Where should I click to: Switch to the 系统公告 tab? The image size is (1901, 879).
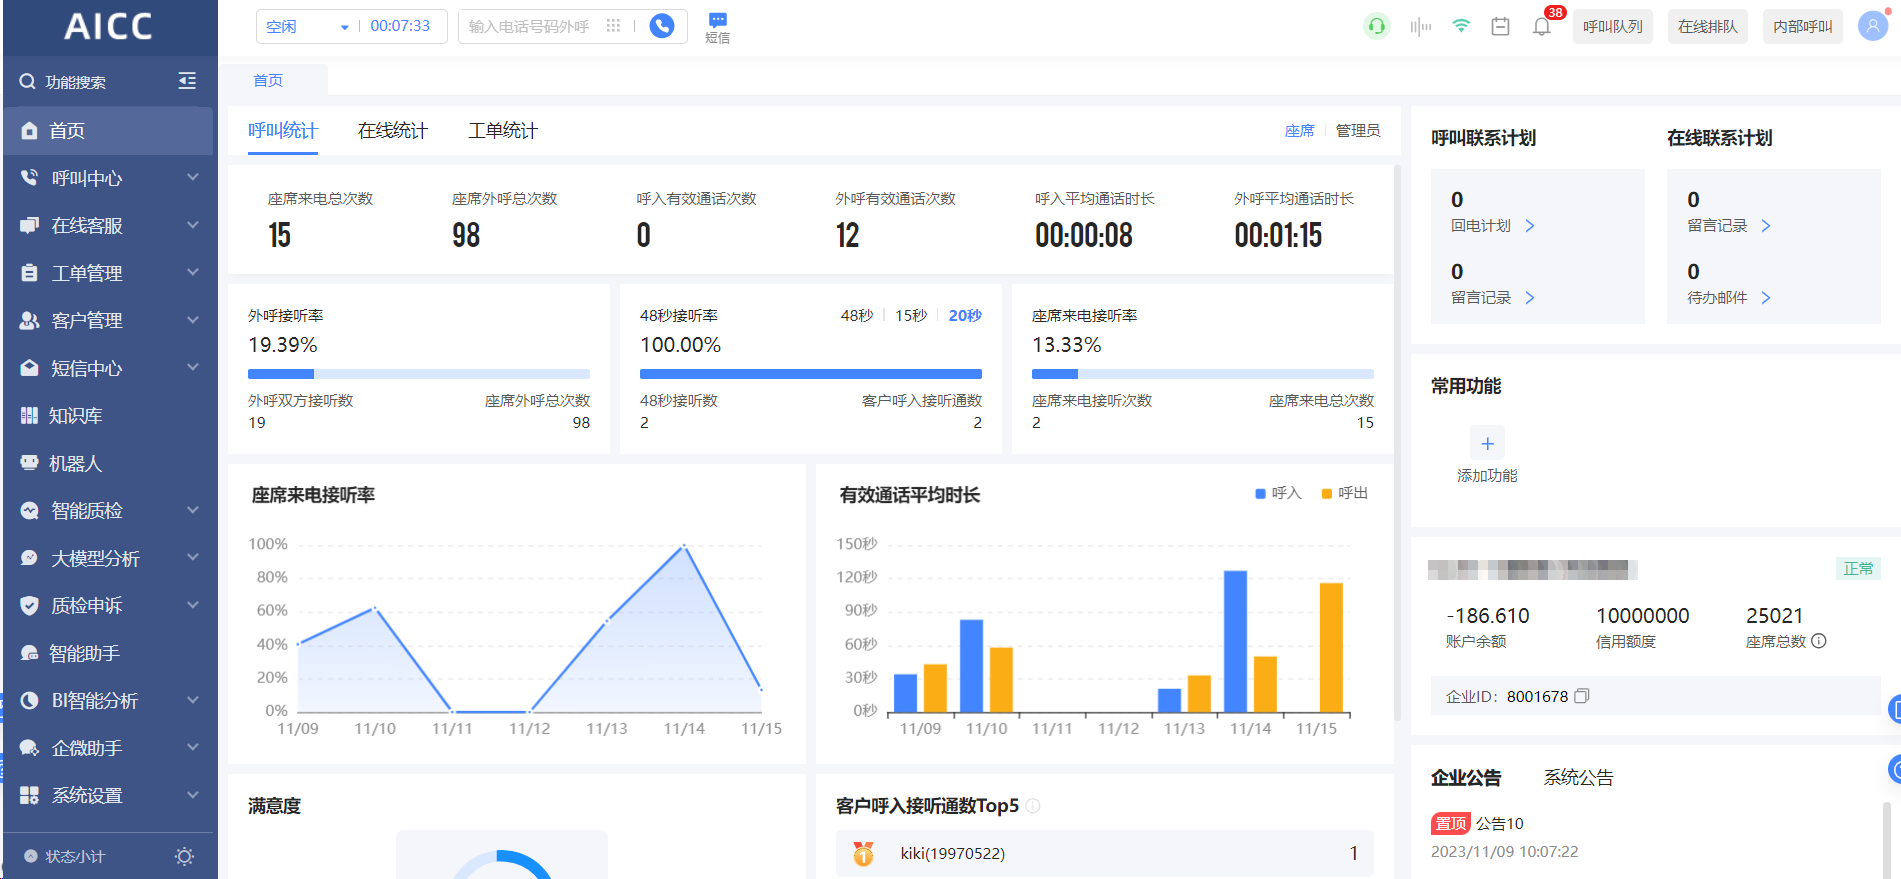click(x=1578, y=778)
